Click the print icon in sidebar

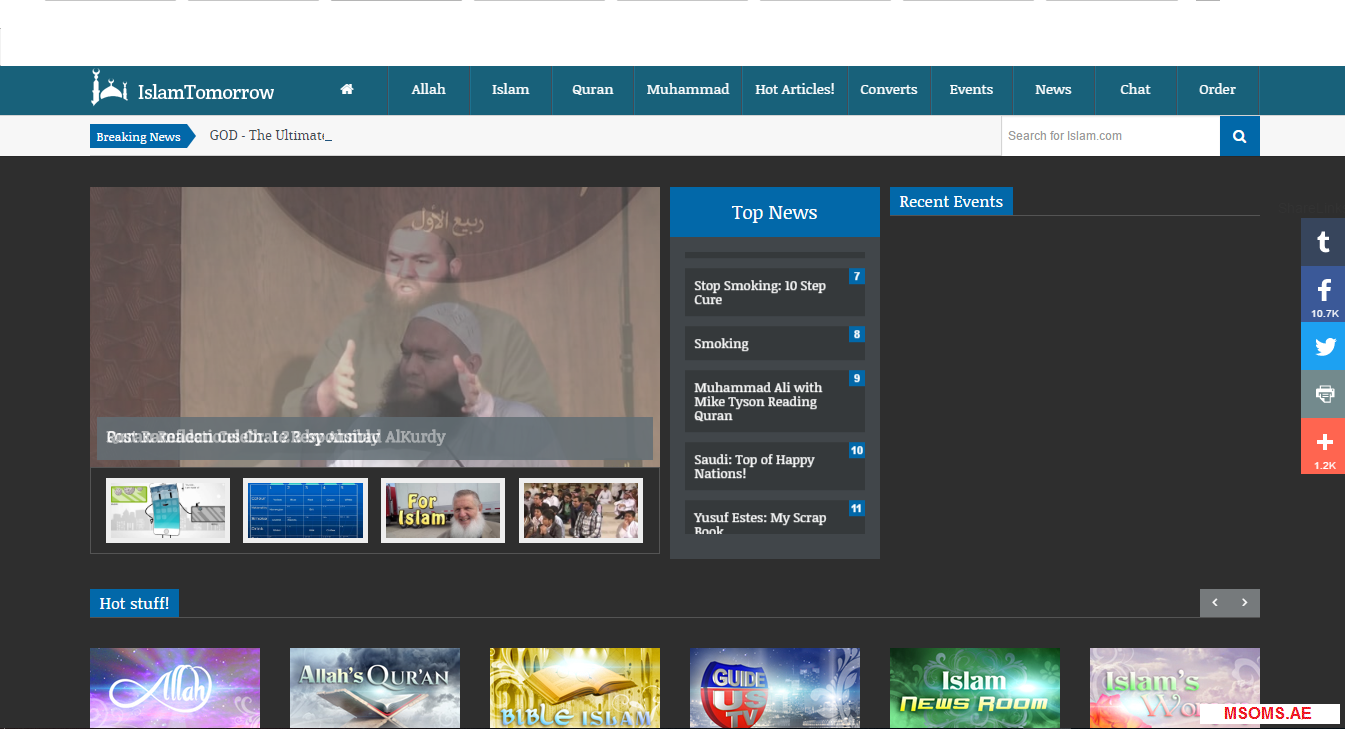tap(1323, 394)
